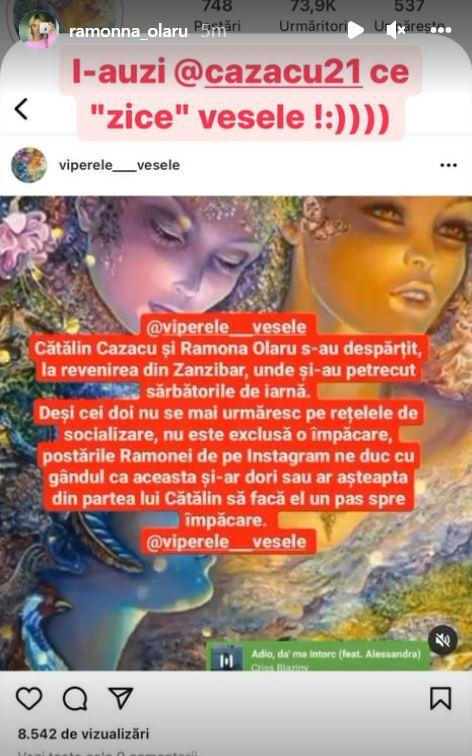Image resolution: width=472 pixels, height=756 pixels.
Task: Open ramonna_olaru username link
Action: 128,31
